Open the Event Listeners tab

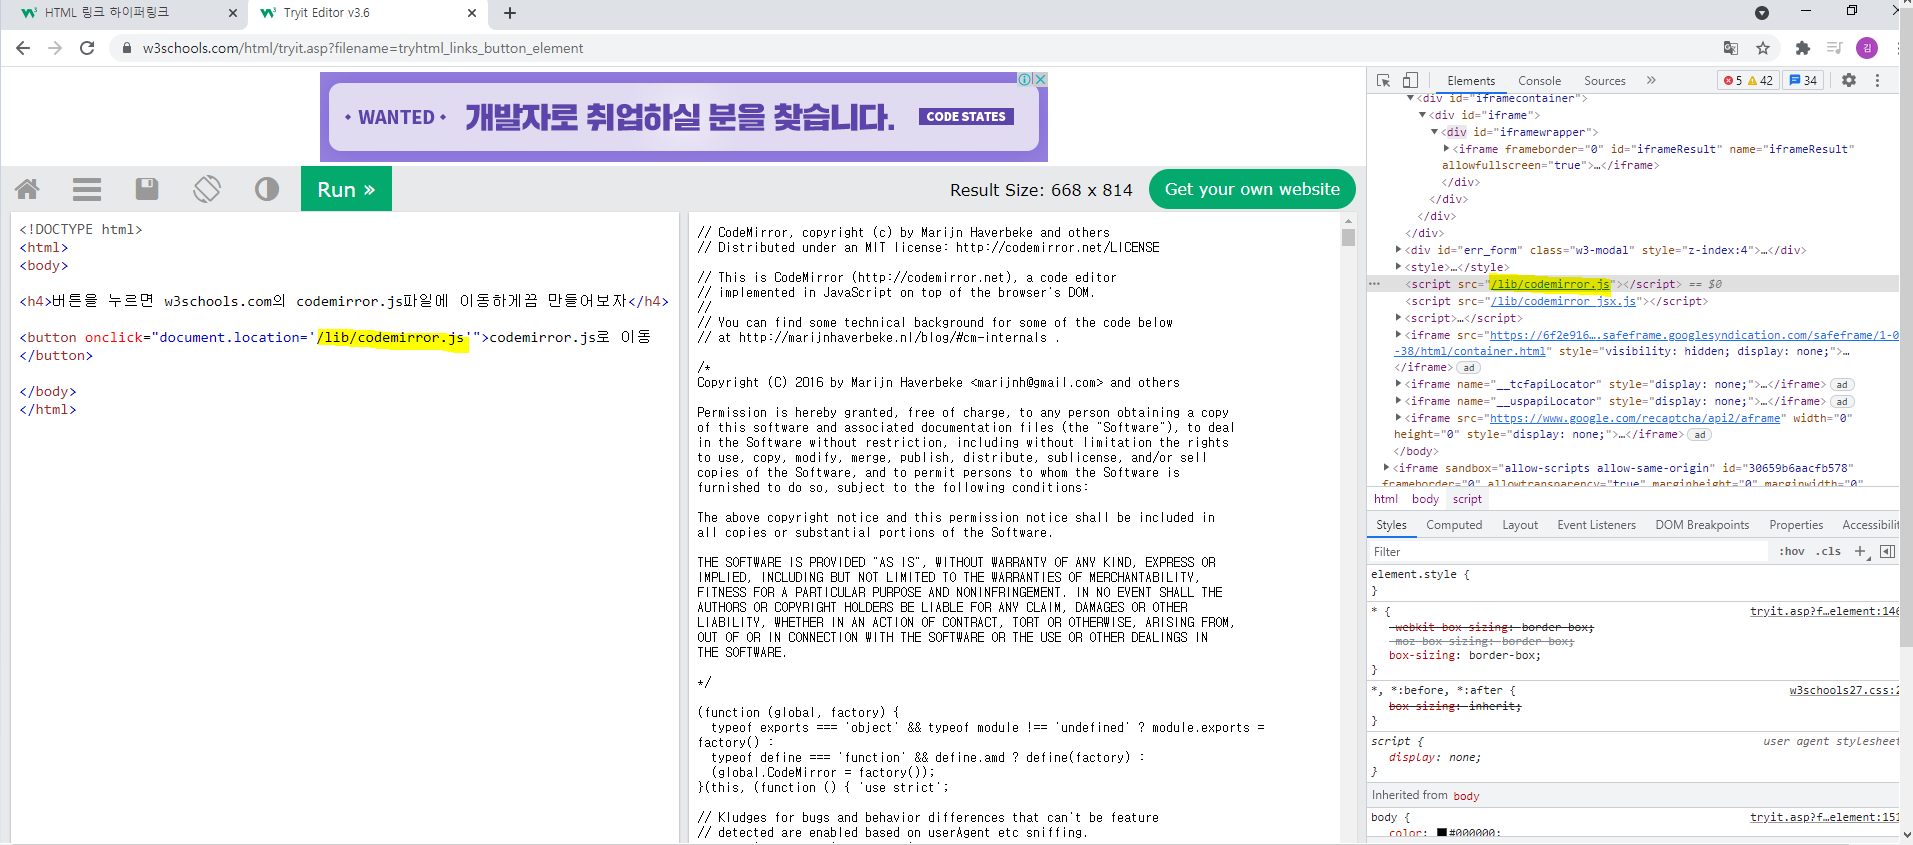(x=1596, y=525)
